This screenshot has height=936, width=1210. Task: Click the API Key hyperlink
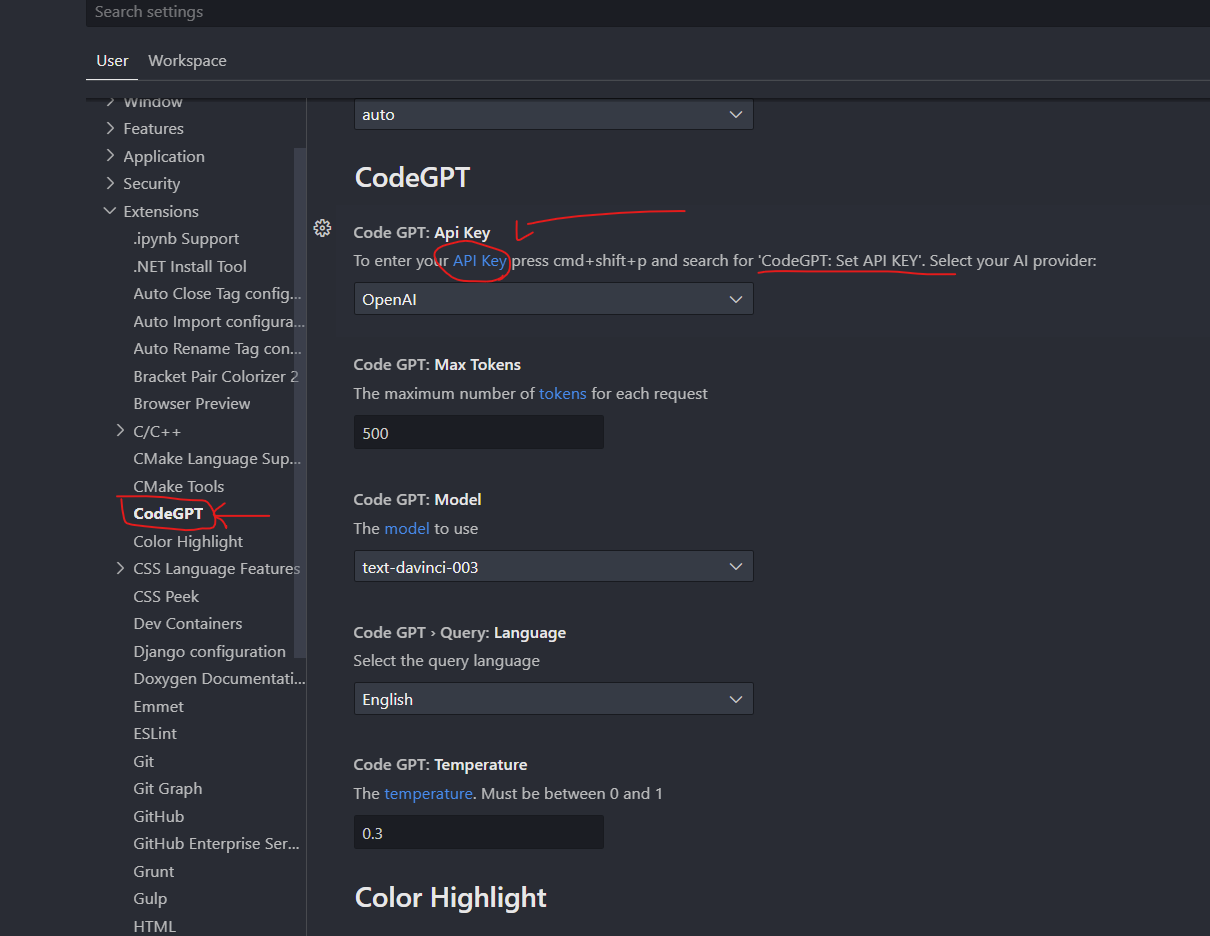pyautogui.click(x=480, y=260)
